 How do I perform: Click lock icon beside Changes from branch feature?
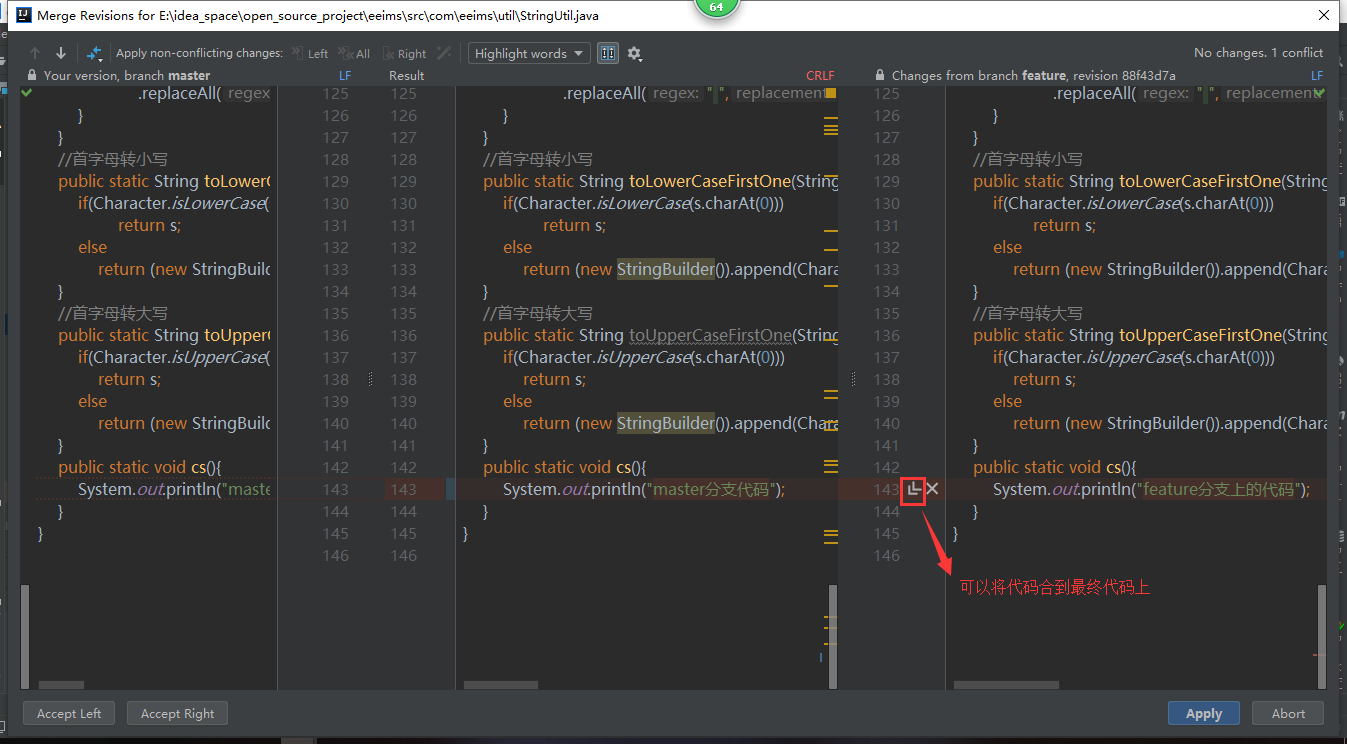click(x=880, y=75)
